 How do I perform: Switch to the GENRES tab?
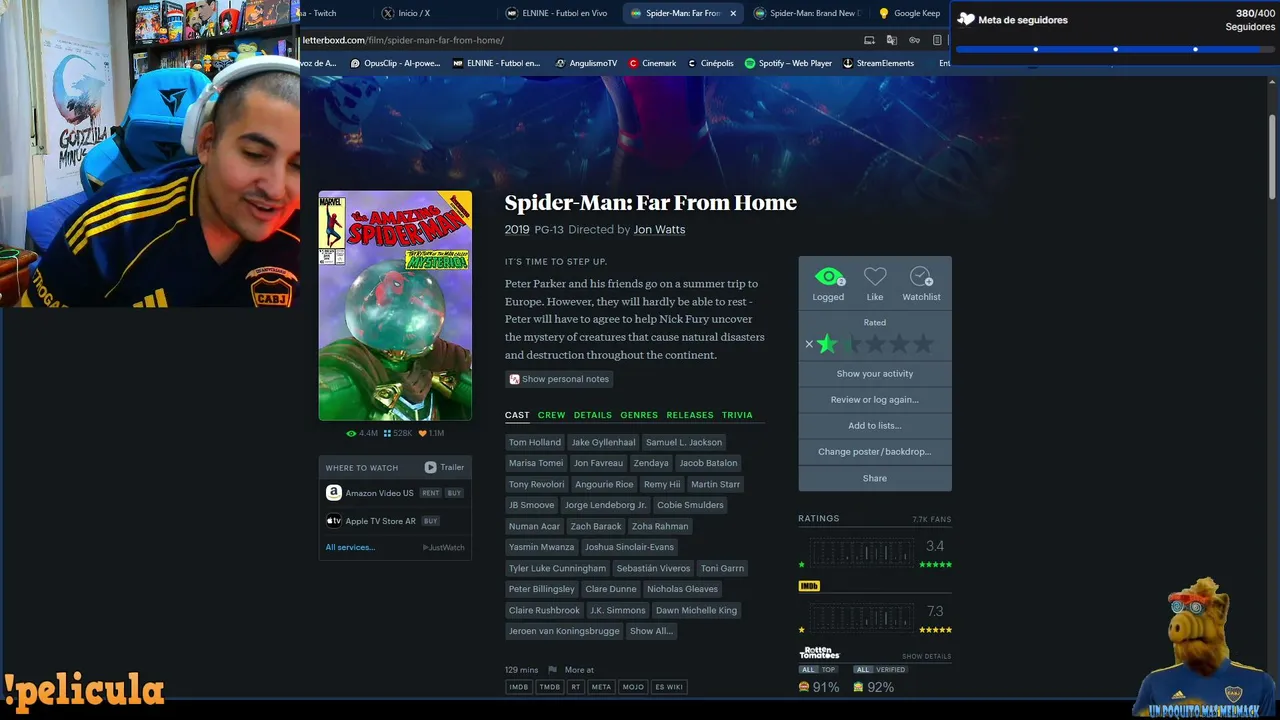[x=639, y=415]
